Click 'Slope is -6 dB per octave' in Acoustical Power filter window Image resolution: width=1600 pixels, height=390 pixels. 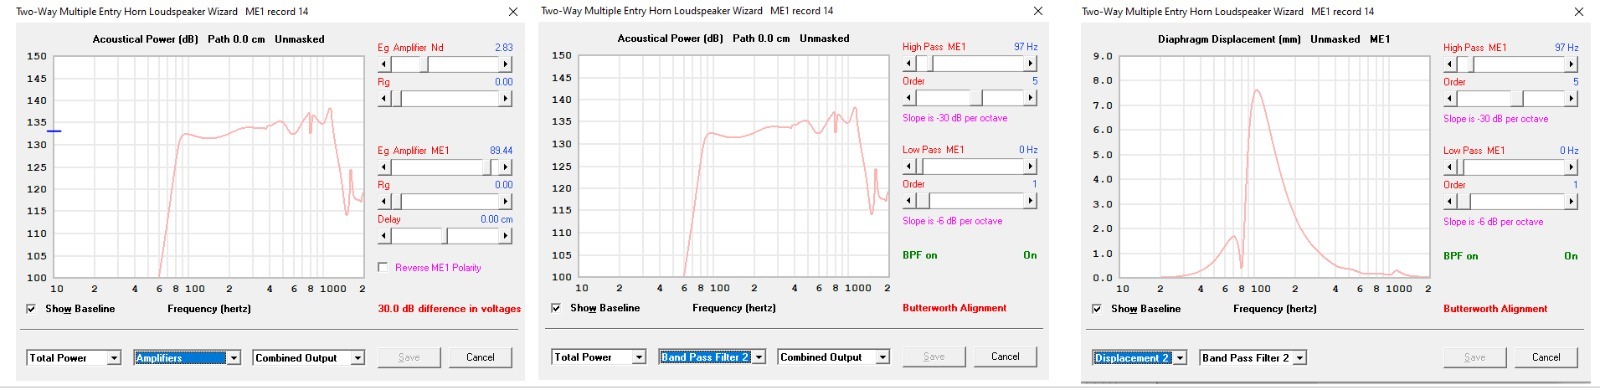pos(952,221)
